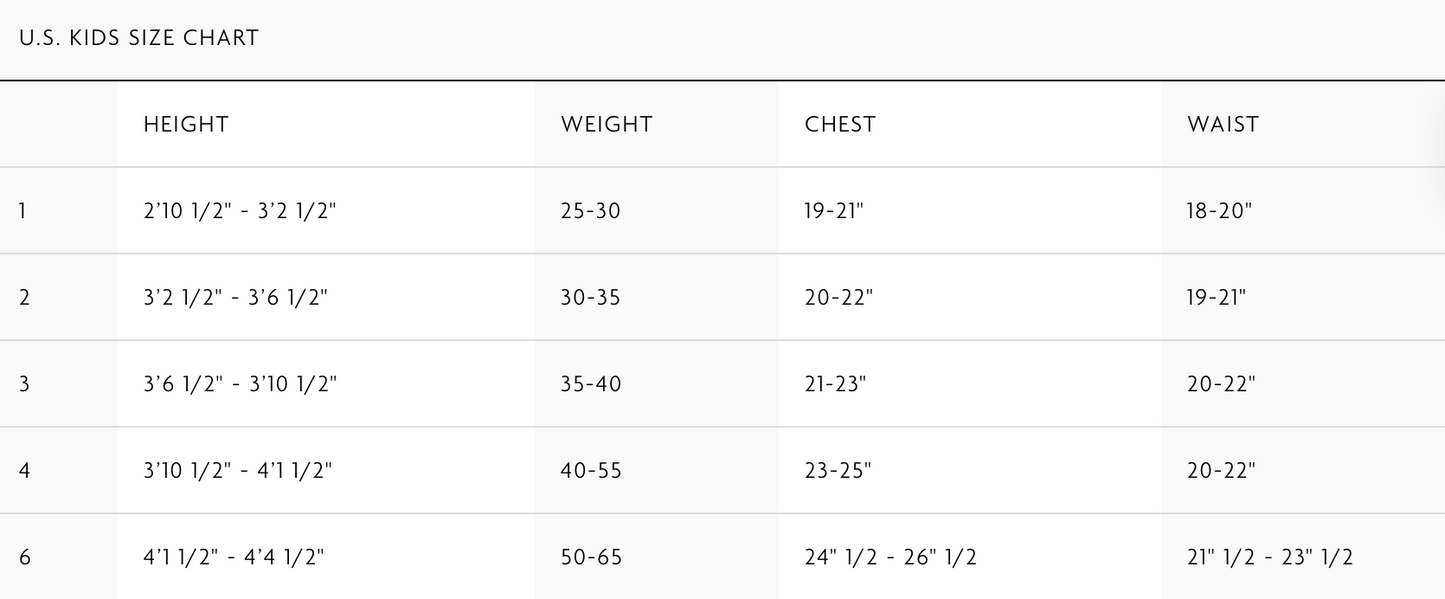Click the chest cell reading 20-22"
The width and height of the screenshot is (1445, 599).
click(838, 298)
